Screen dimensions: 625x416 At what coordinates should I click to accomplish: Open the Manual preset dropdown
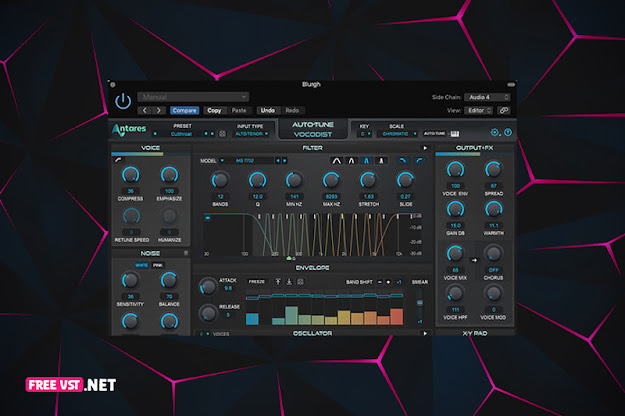tap(193, 97)
